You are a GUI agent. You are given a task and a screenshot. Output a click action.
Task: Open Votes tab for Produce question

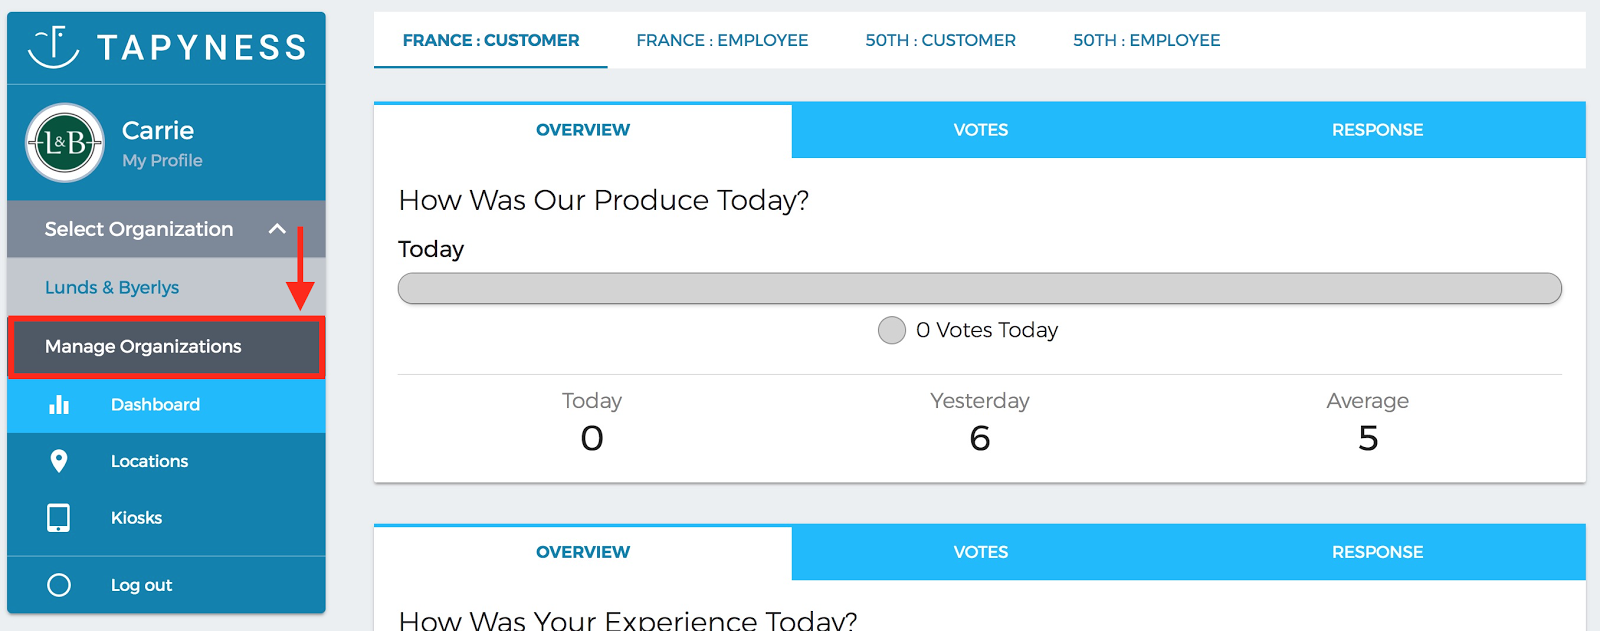(x=981, y=130)
